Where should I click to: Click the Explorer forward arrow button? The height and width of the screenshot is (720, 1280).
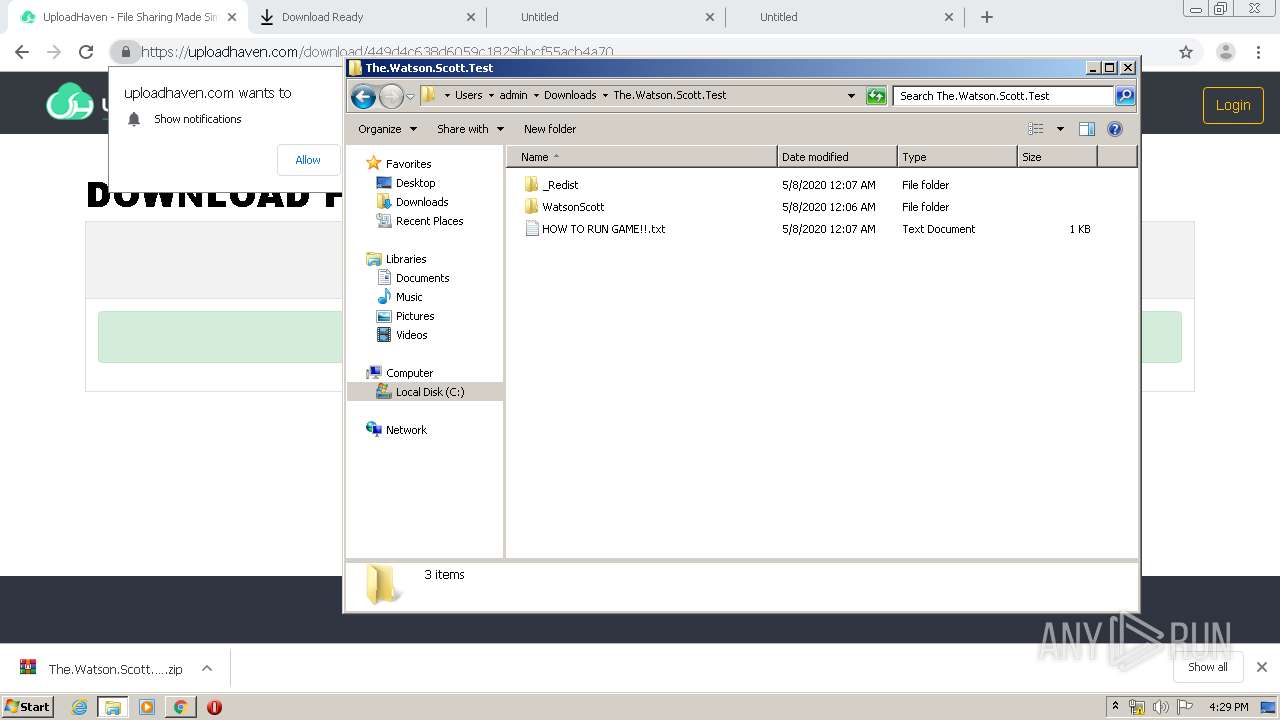pos(391,96)
